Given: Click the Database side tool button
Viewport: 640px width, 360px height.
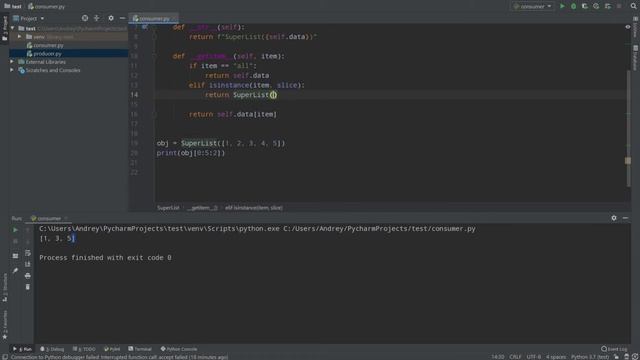Looking at the screenshot, I should [x=636, y=57].
